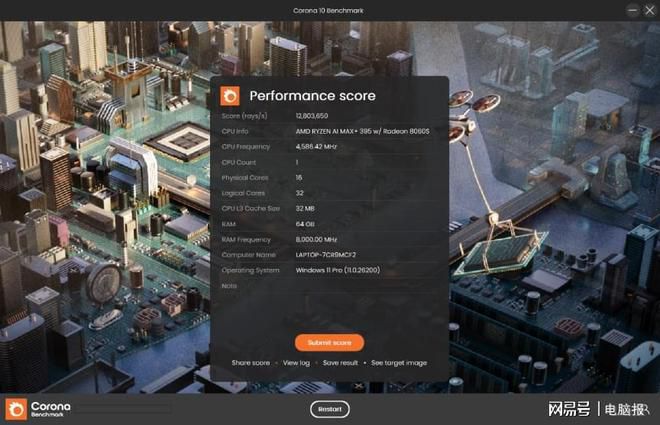Click the Corona Benchmark logo in bottom bar
The width and height of the screenshot is (660, 425).
[x=38, y=409]
